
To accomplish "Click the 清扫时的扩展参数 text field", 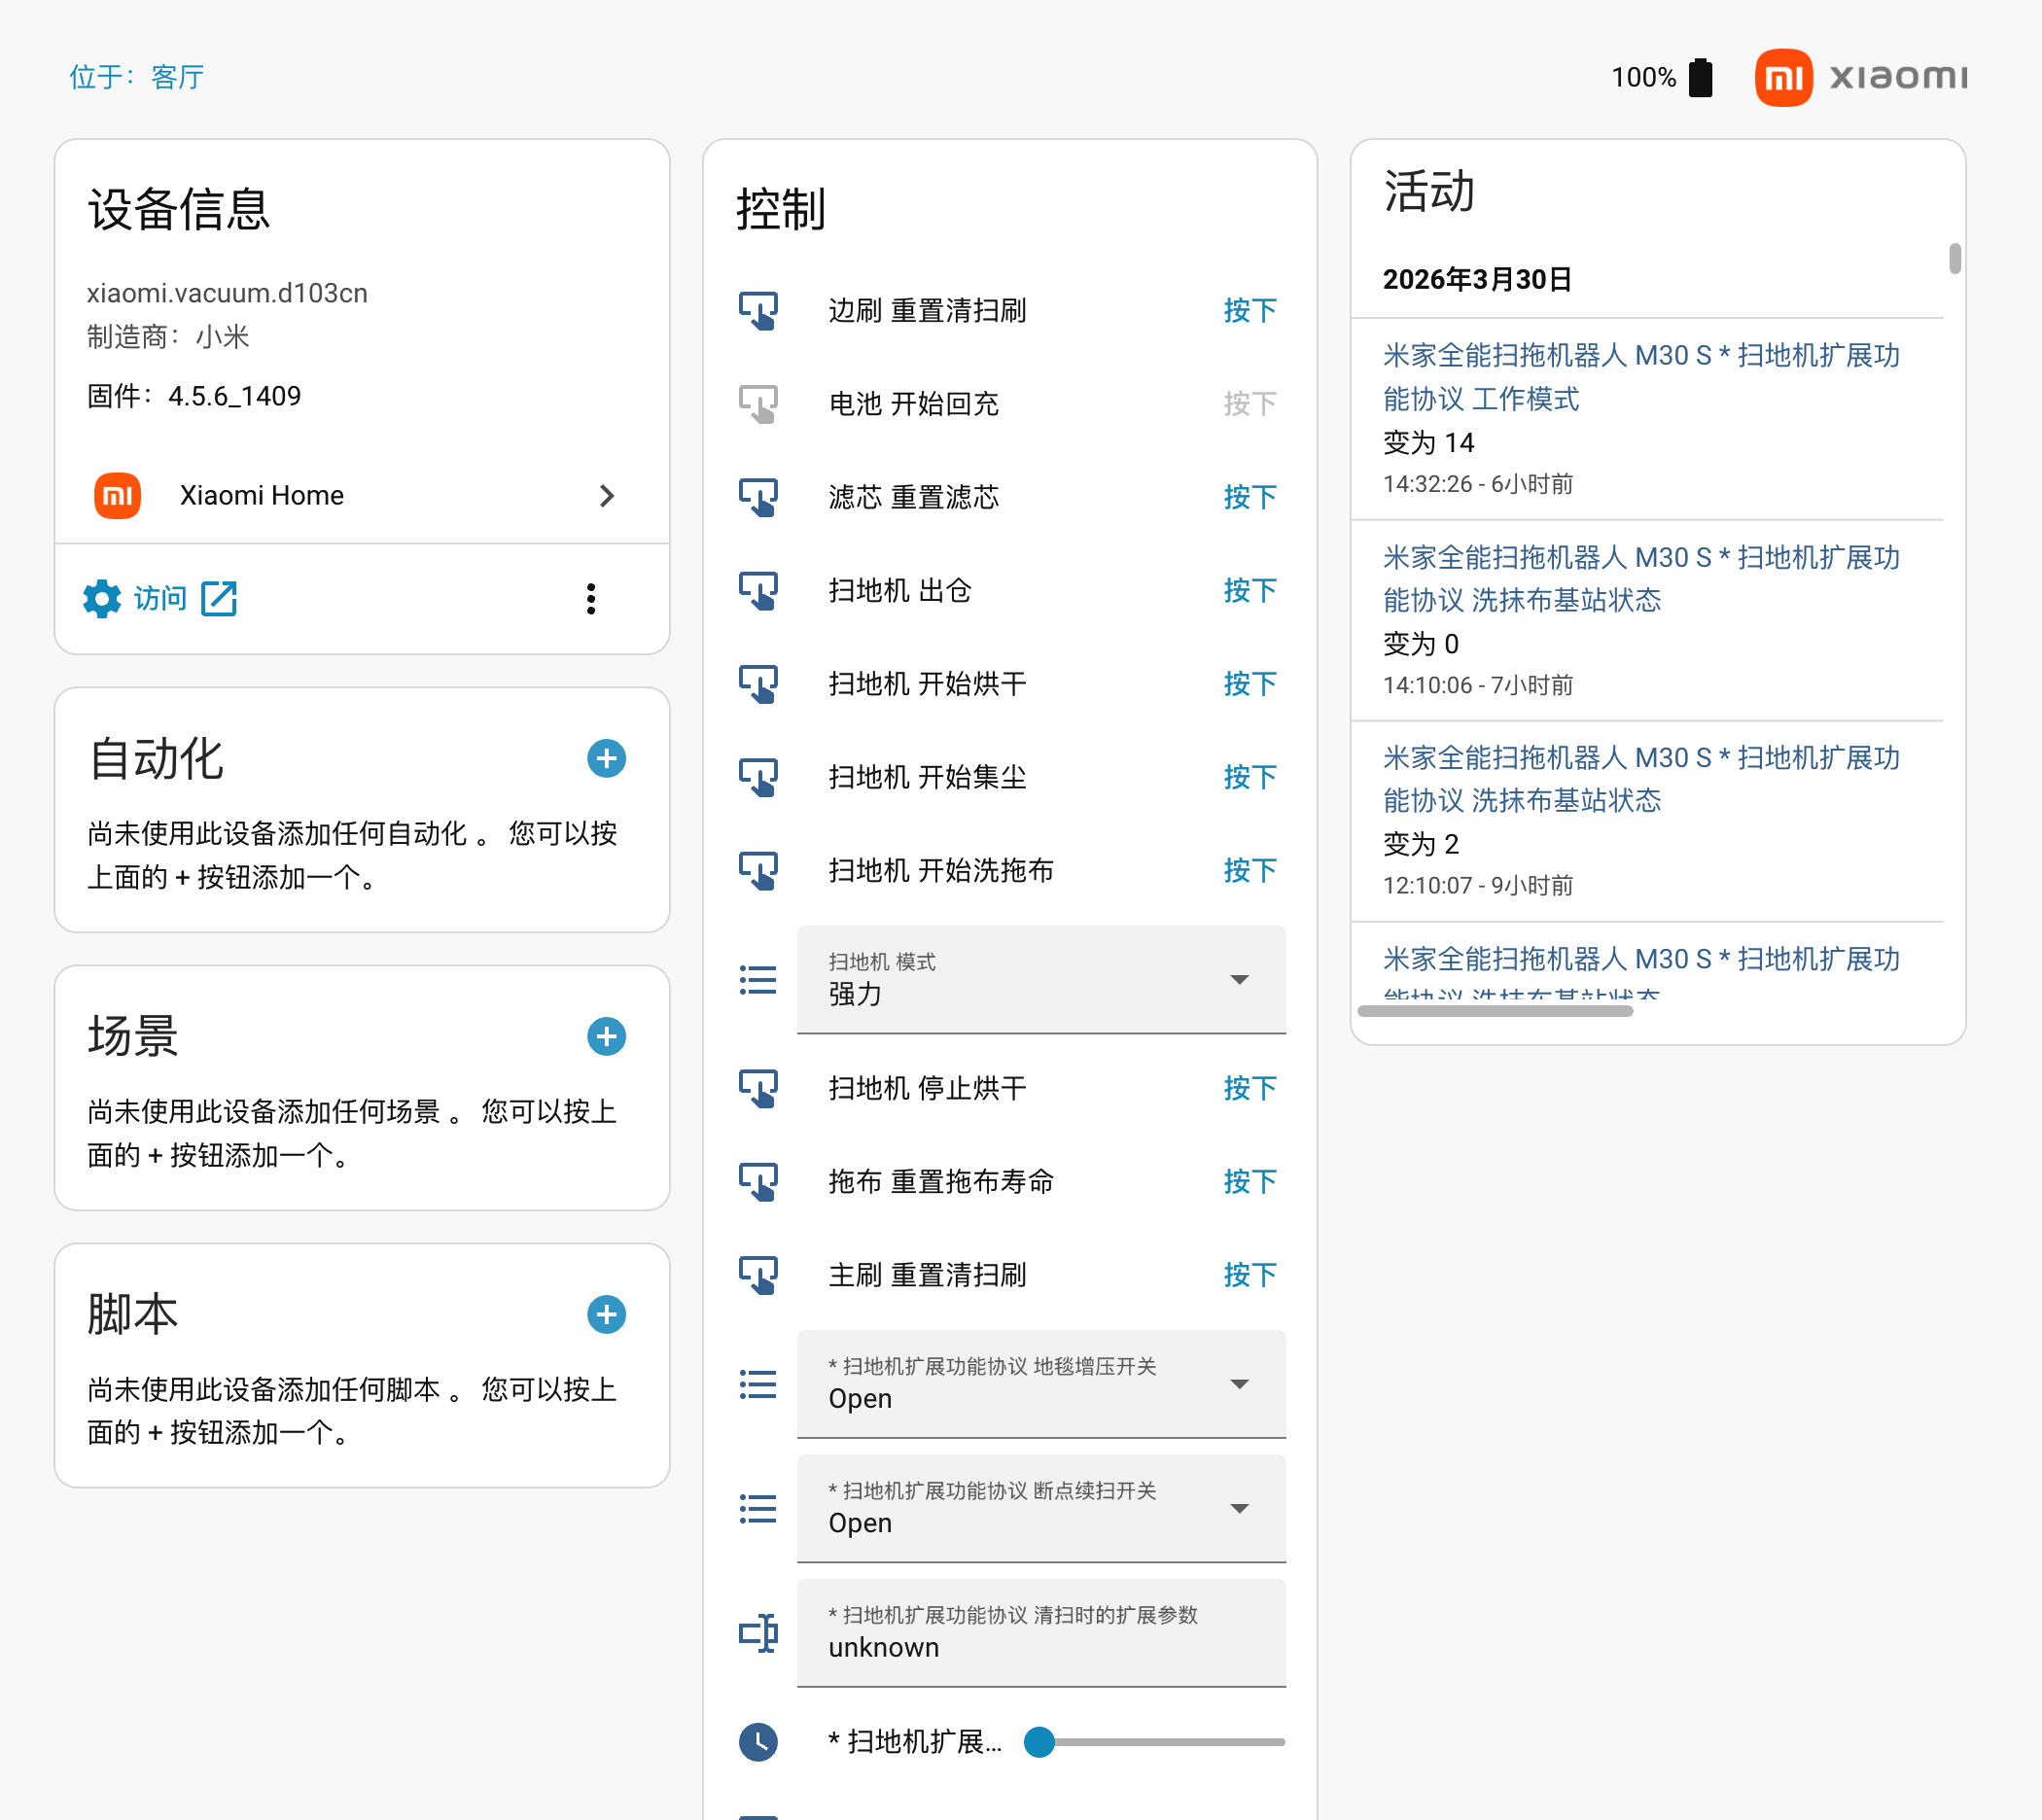I will (1040, 1633).
